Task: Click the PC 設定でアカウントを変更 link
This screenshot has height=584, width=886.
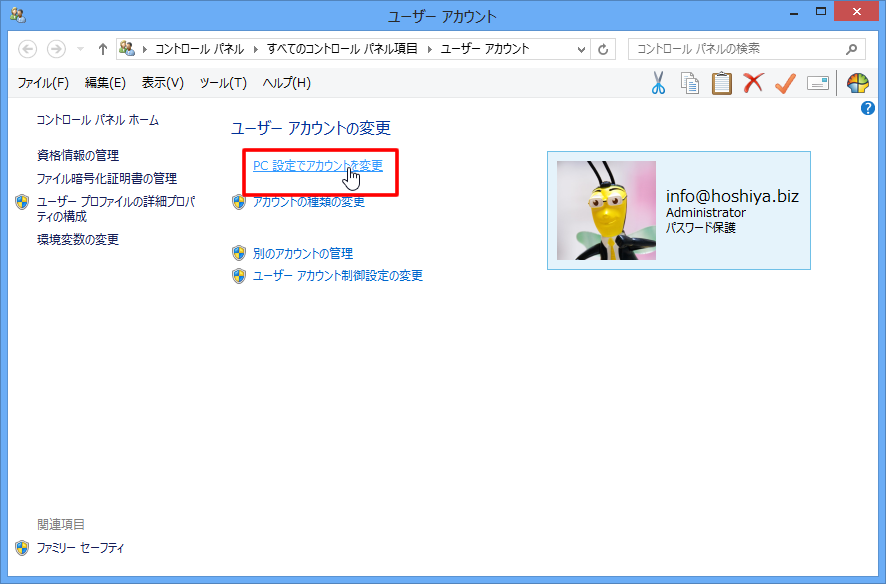Action: (318, 165)
